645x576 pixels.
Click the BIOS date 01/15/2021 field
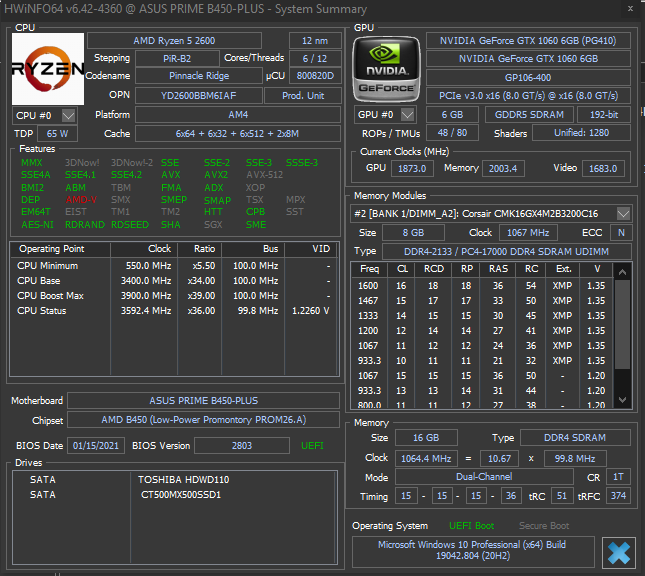(x=95, y=446)
